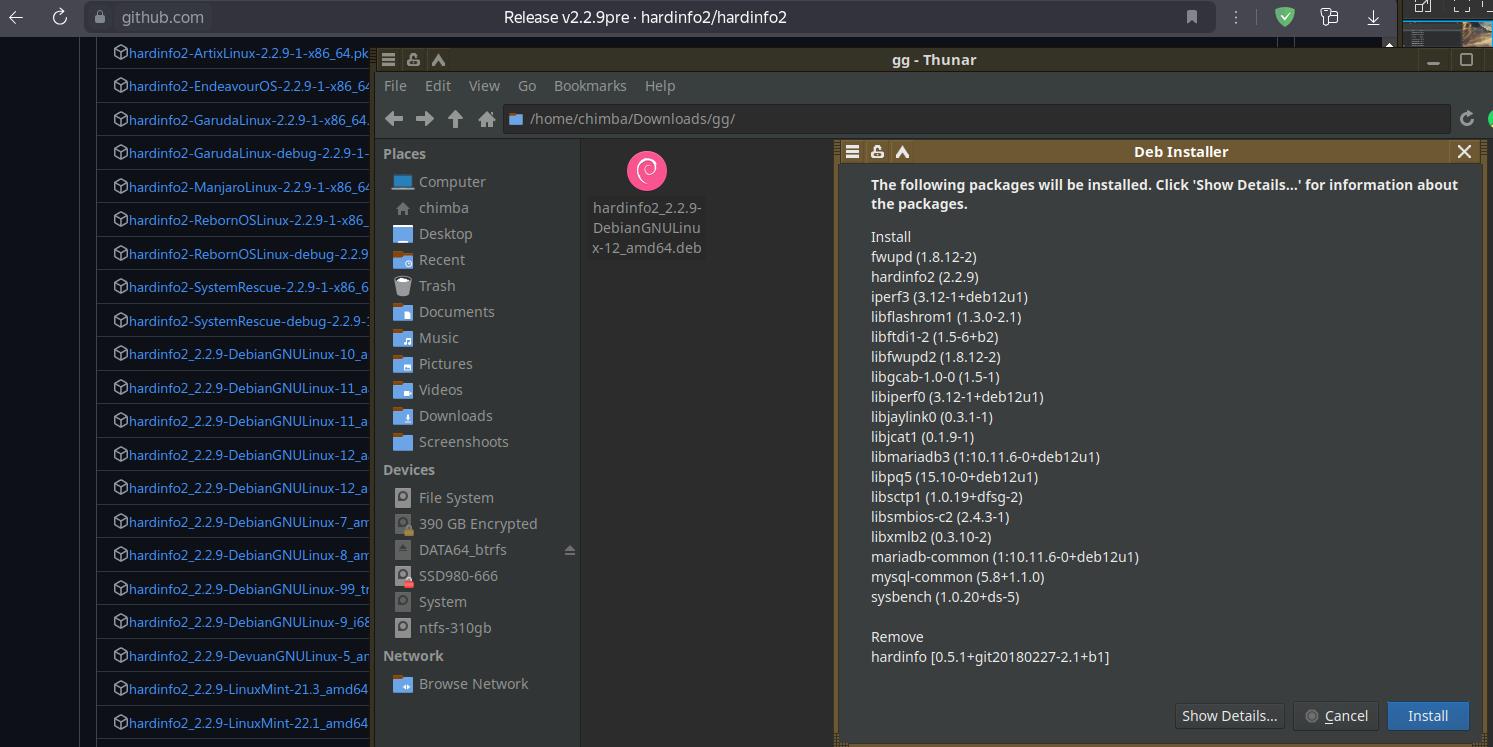
Task: Open the Bookmarks menu in Thunar
Action: click(590, 86)
